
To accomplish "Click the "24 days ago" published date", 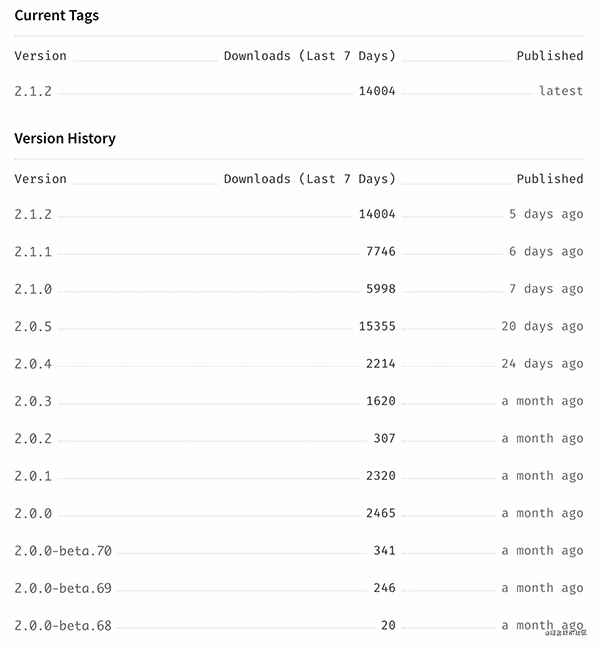I will [x=542, y=364].
